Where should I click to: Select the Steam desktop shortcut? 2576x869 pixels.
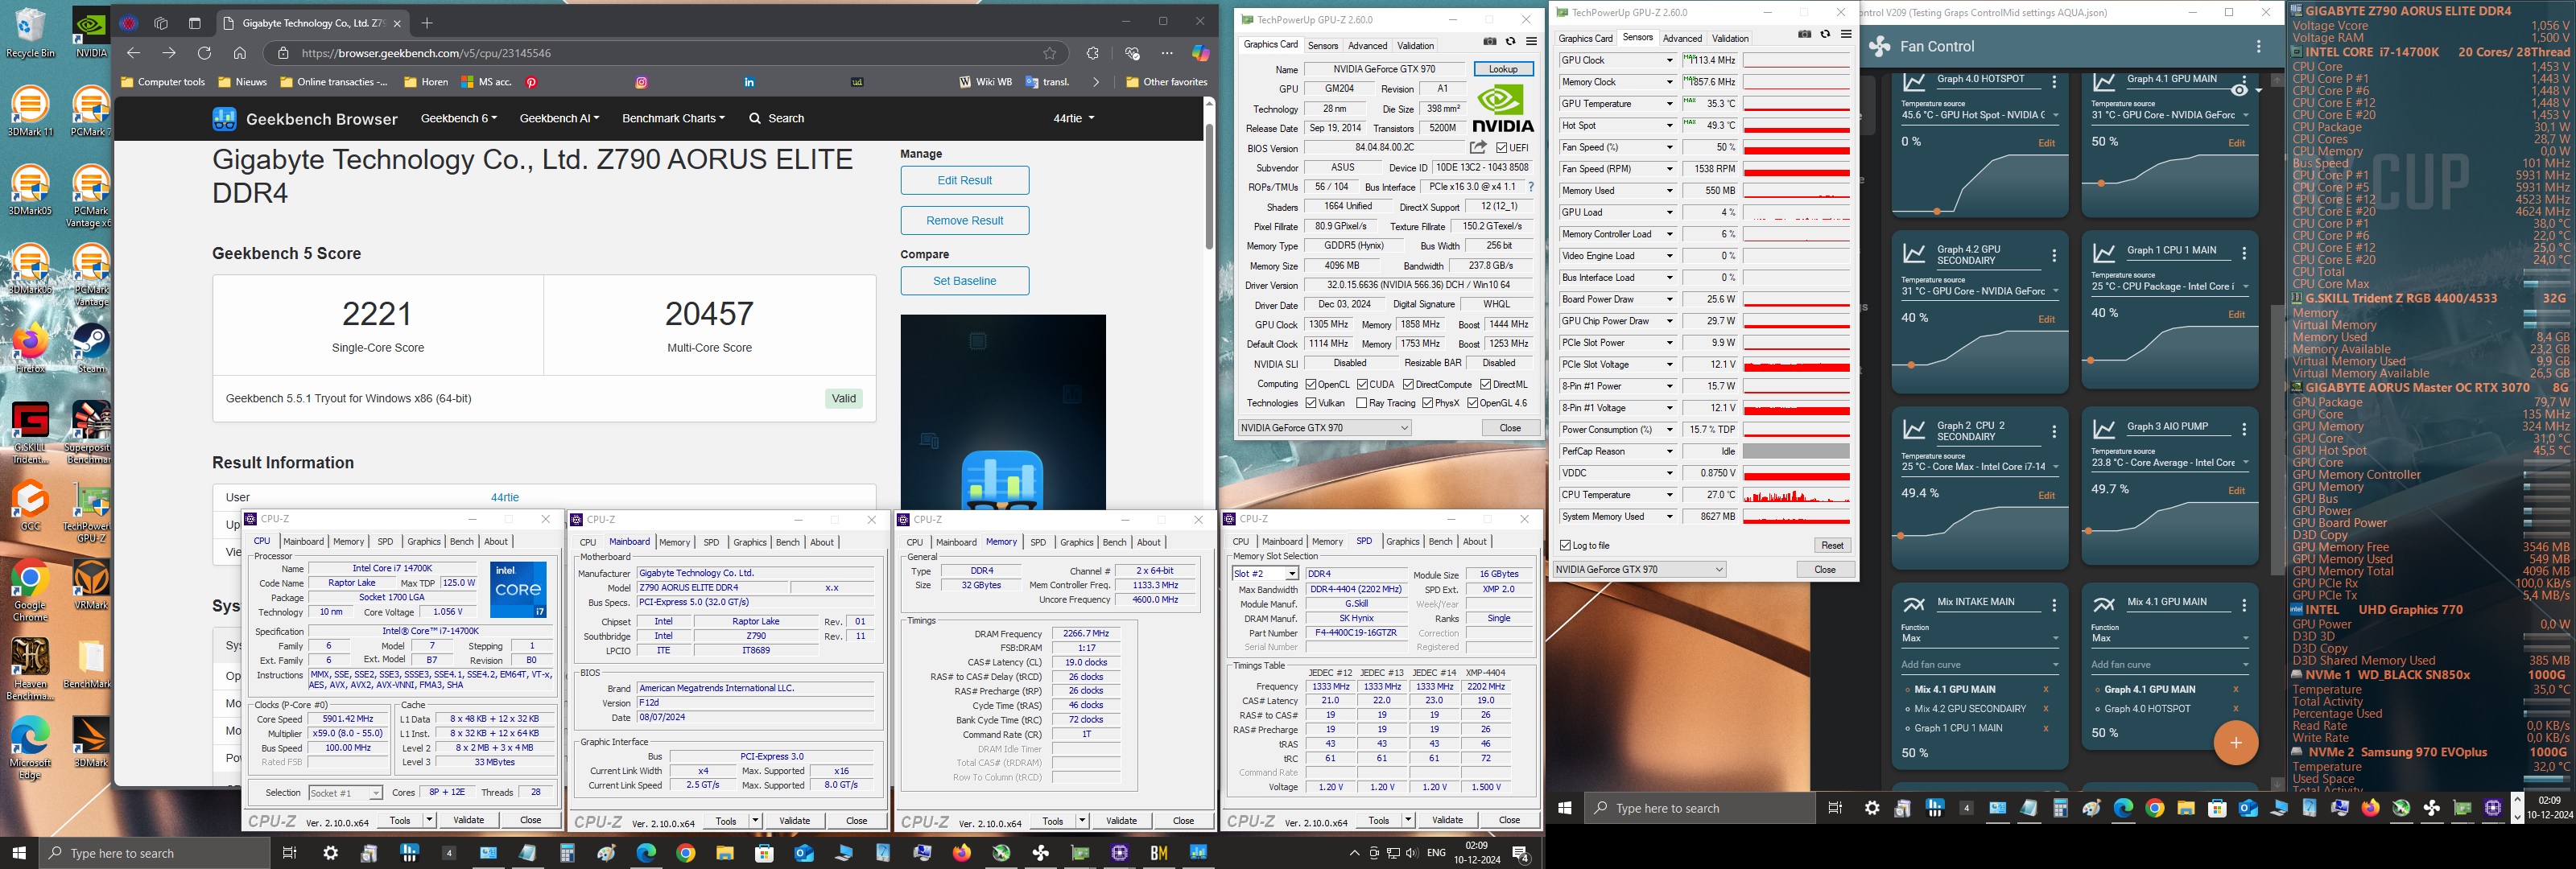(91, 348)
